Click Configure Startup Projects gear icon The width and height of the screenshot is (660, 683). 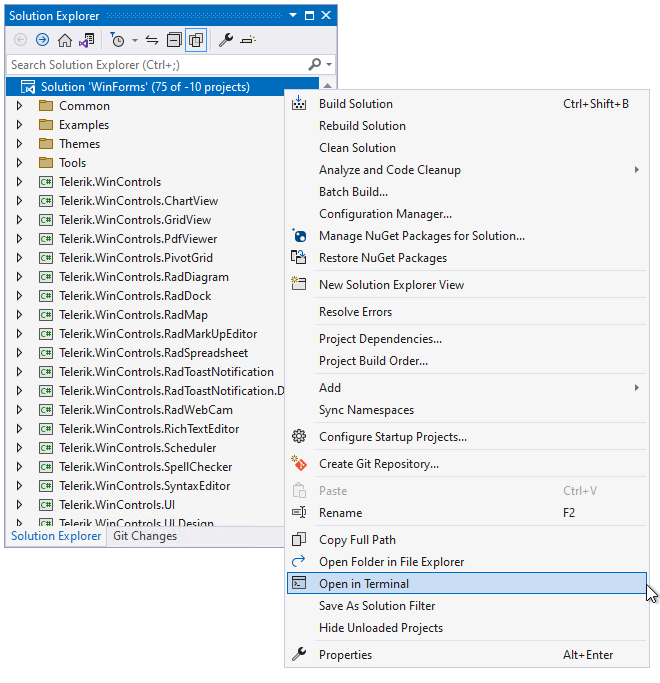click(x=299, y=436)
